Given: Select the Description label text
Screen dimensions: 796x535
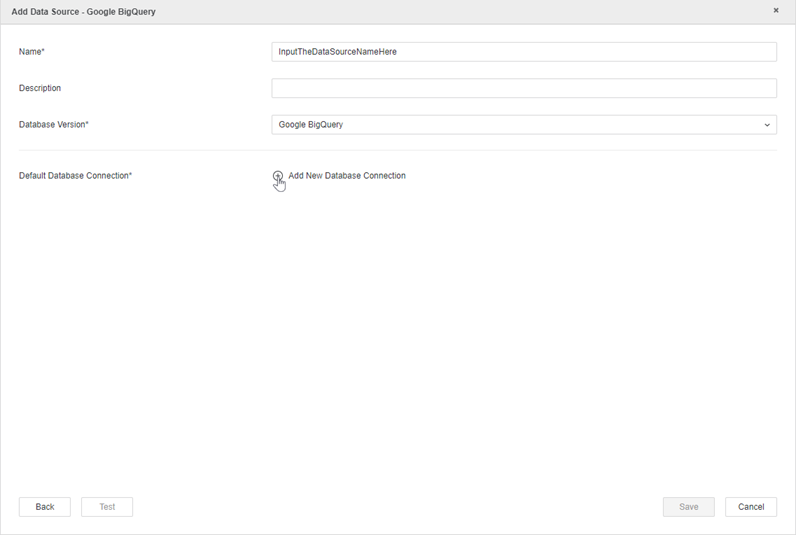Looking at the screenshot, I should pyautogui.click(x=40, y=88).
